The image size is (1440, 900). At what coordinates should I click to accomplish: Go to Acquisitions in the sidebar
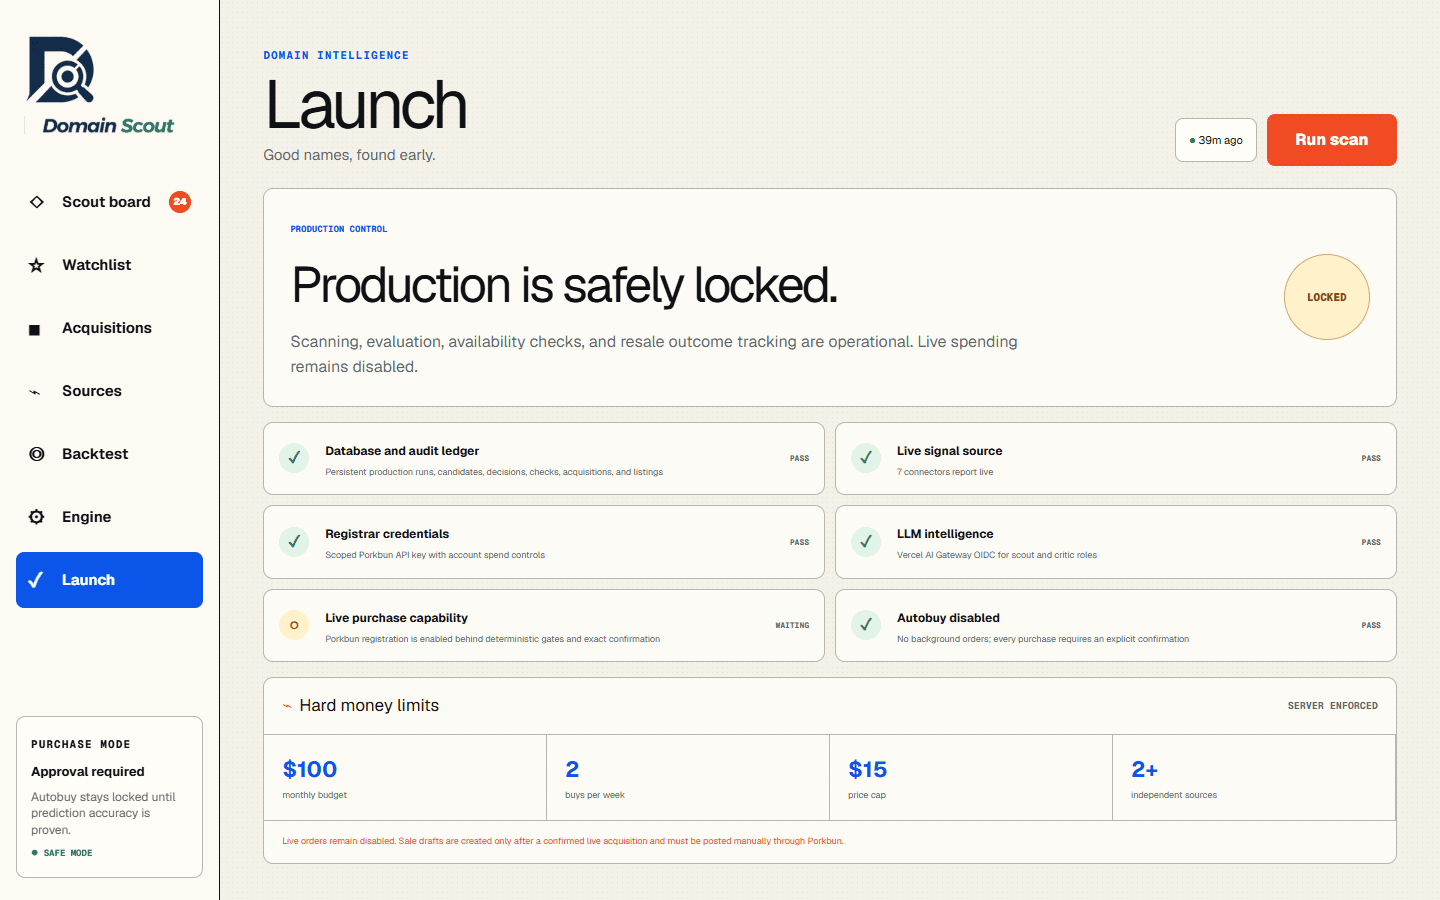[x=109, y=328]
